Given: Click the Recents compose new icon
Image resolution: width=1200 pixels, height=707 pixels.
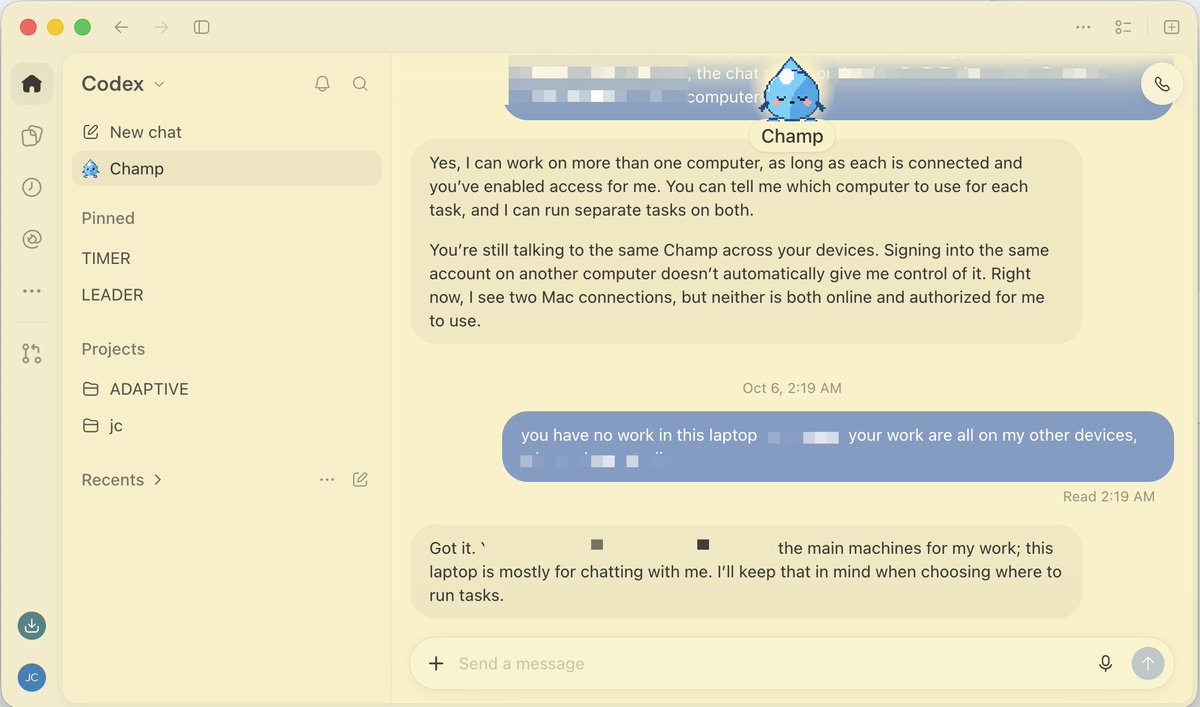Looking at the screenshot, I should point(360,480).
